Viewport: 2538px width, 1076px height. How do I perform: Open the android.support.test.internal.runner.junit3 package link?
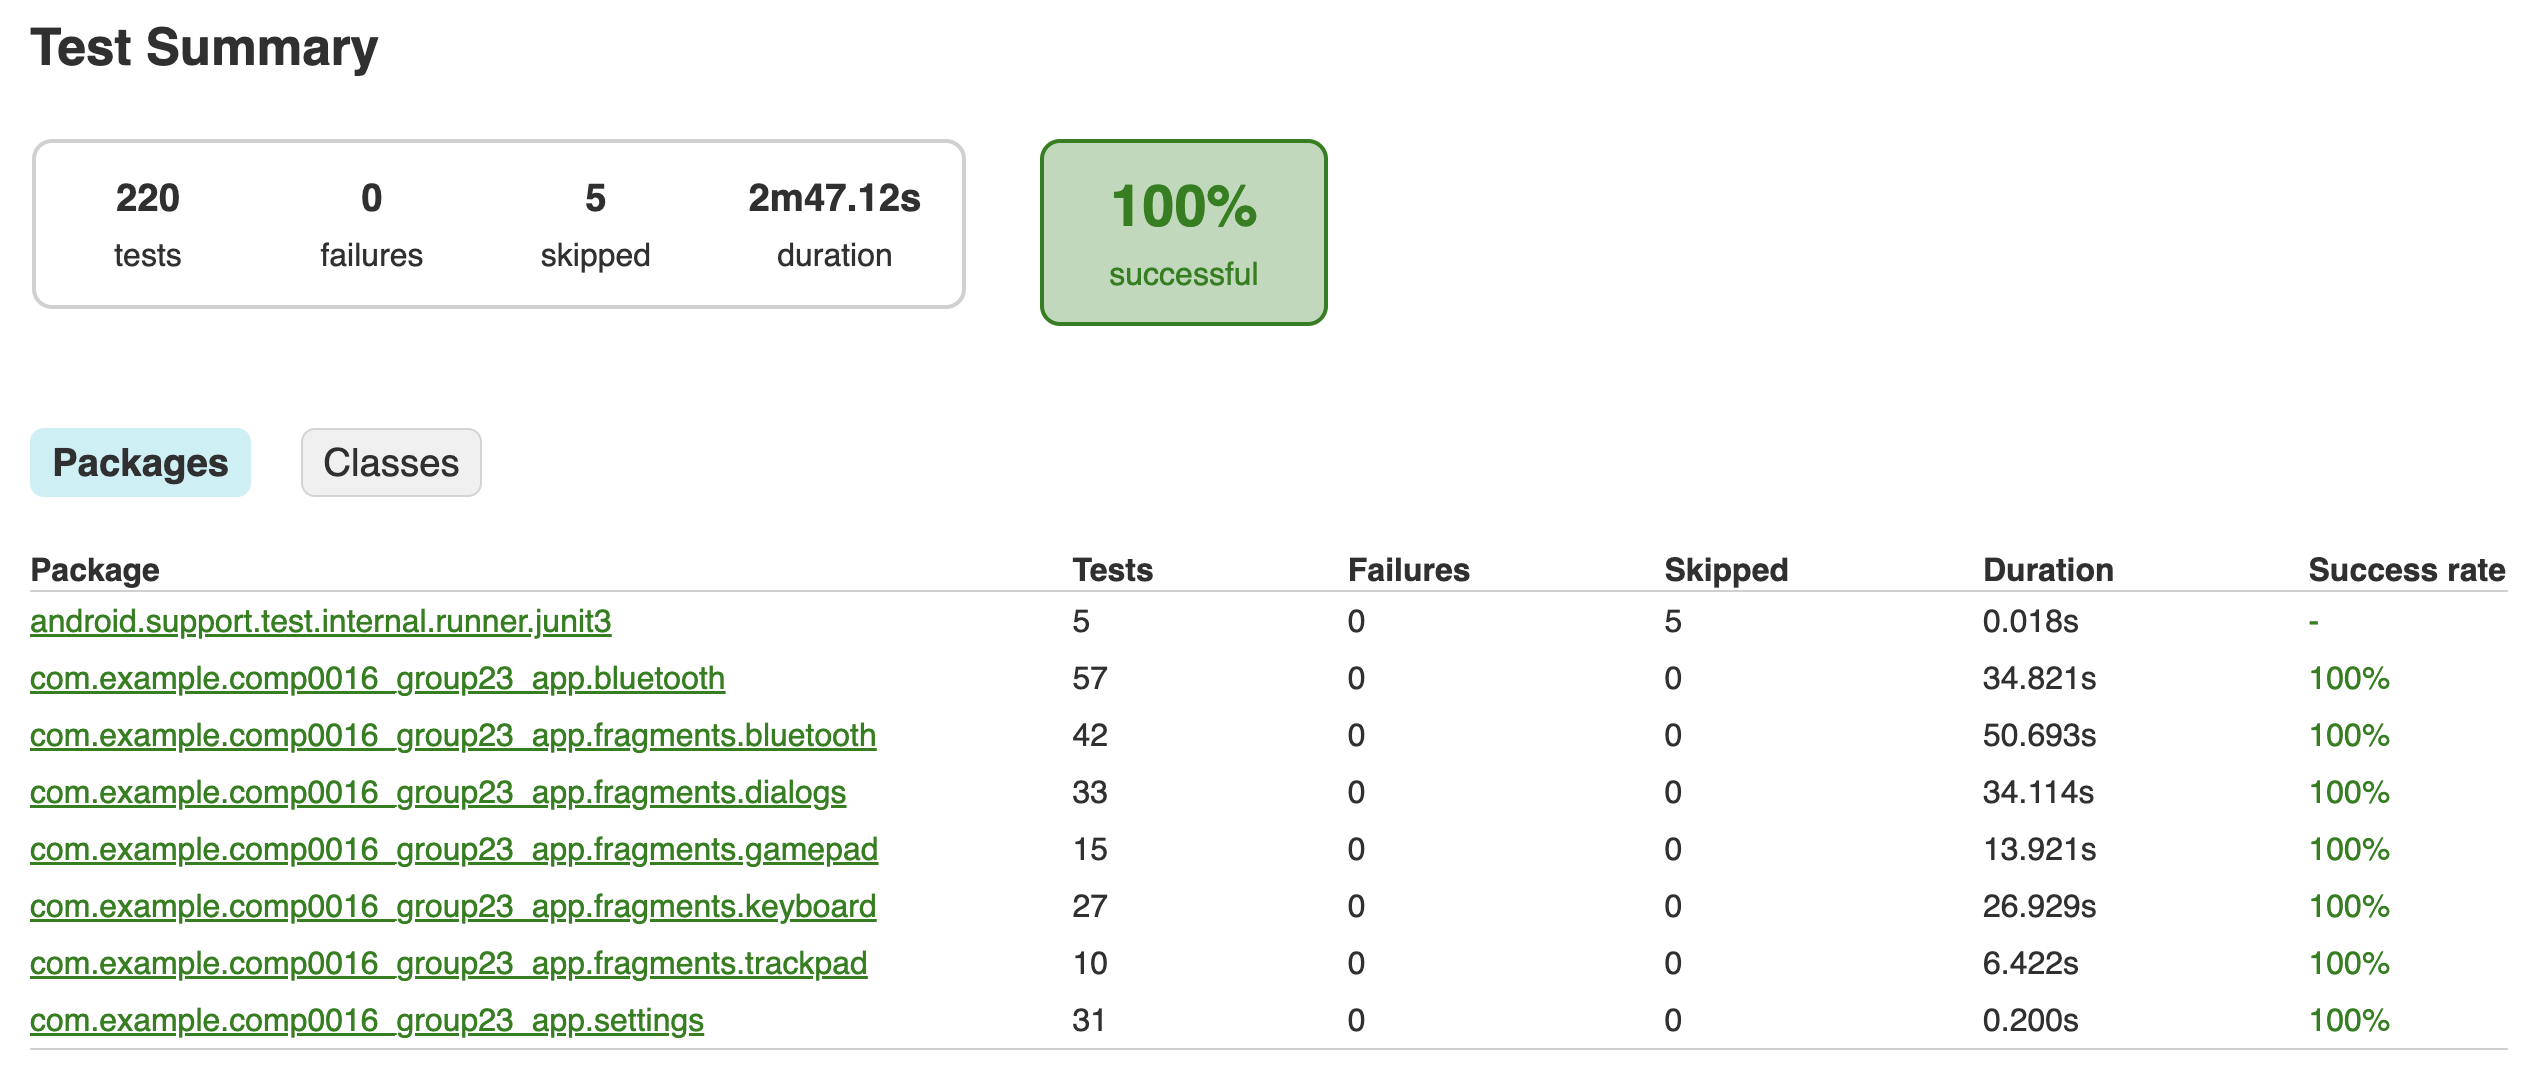[x=320, y=622]
